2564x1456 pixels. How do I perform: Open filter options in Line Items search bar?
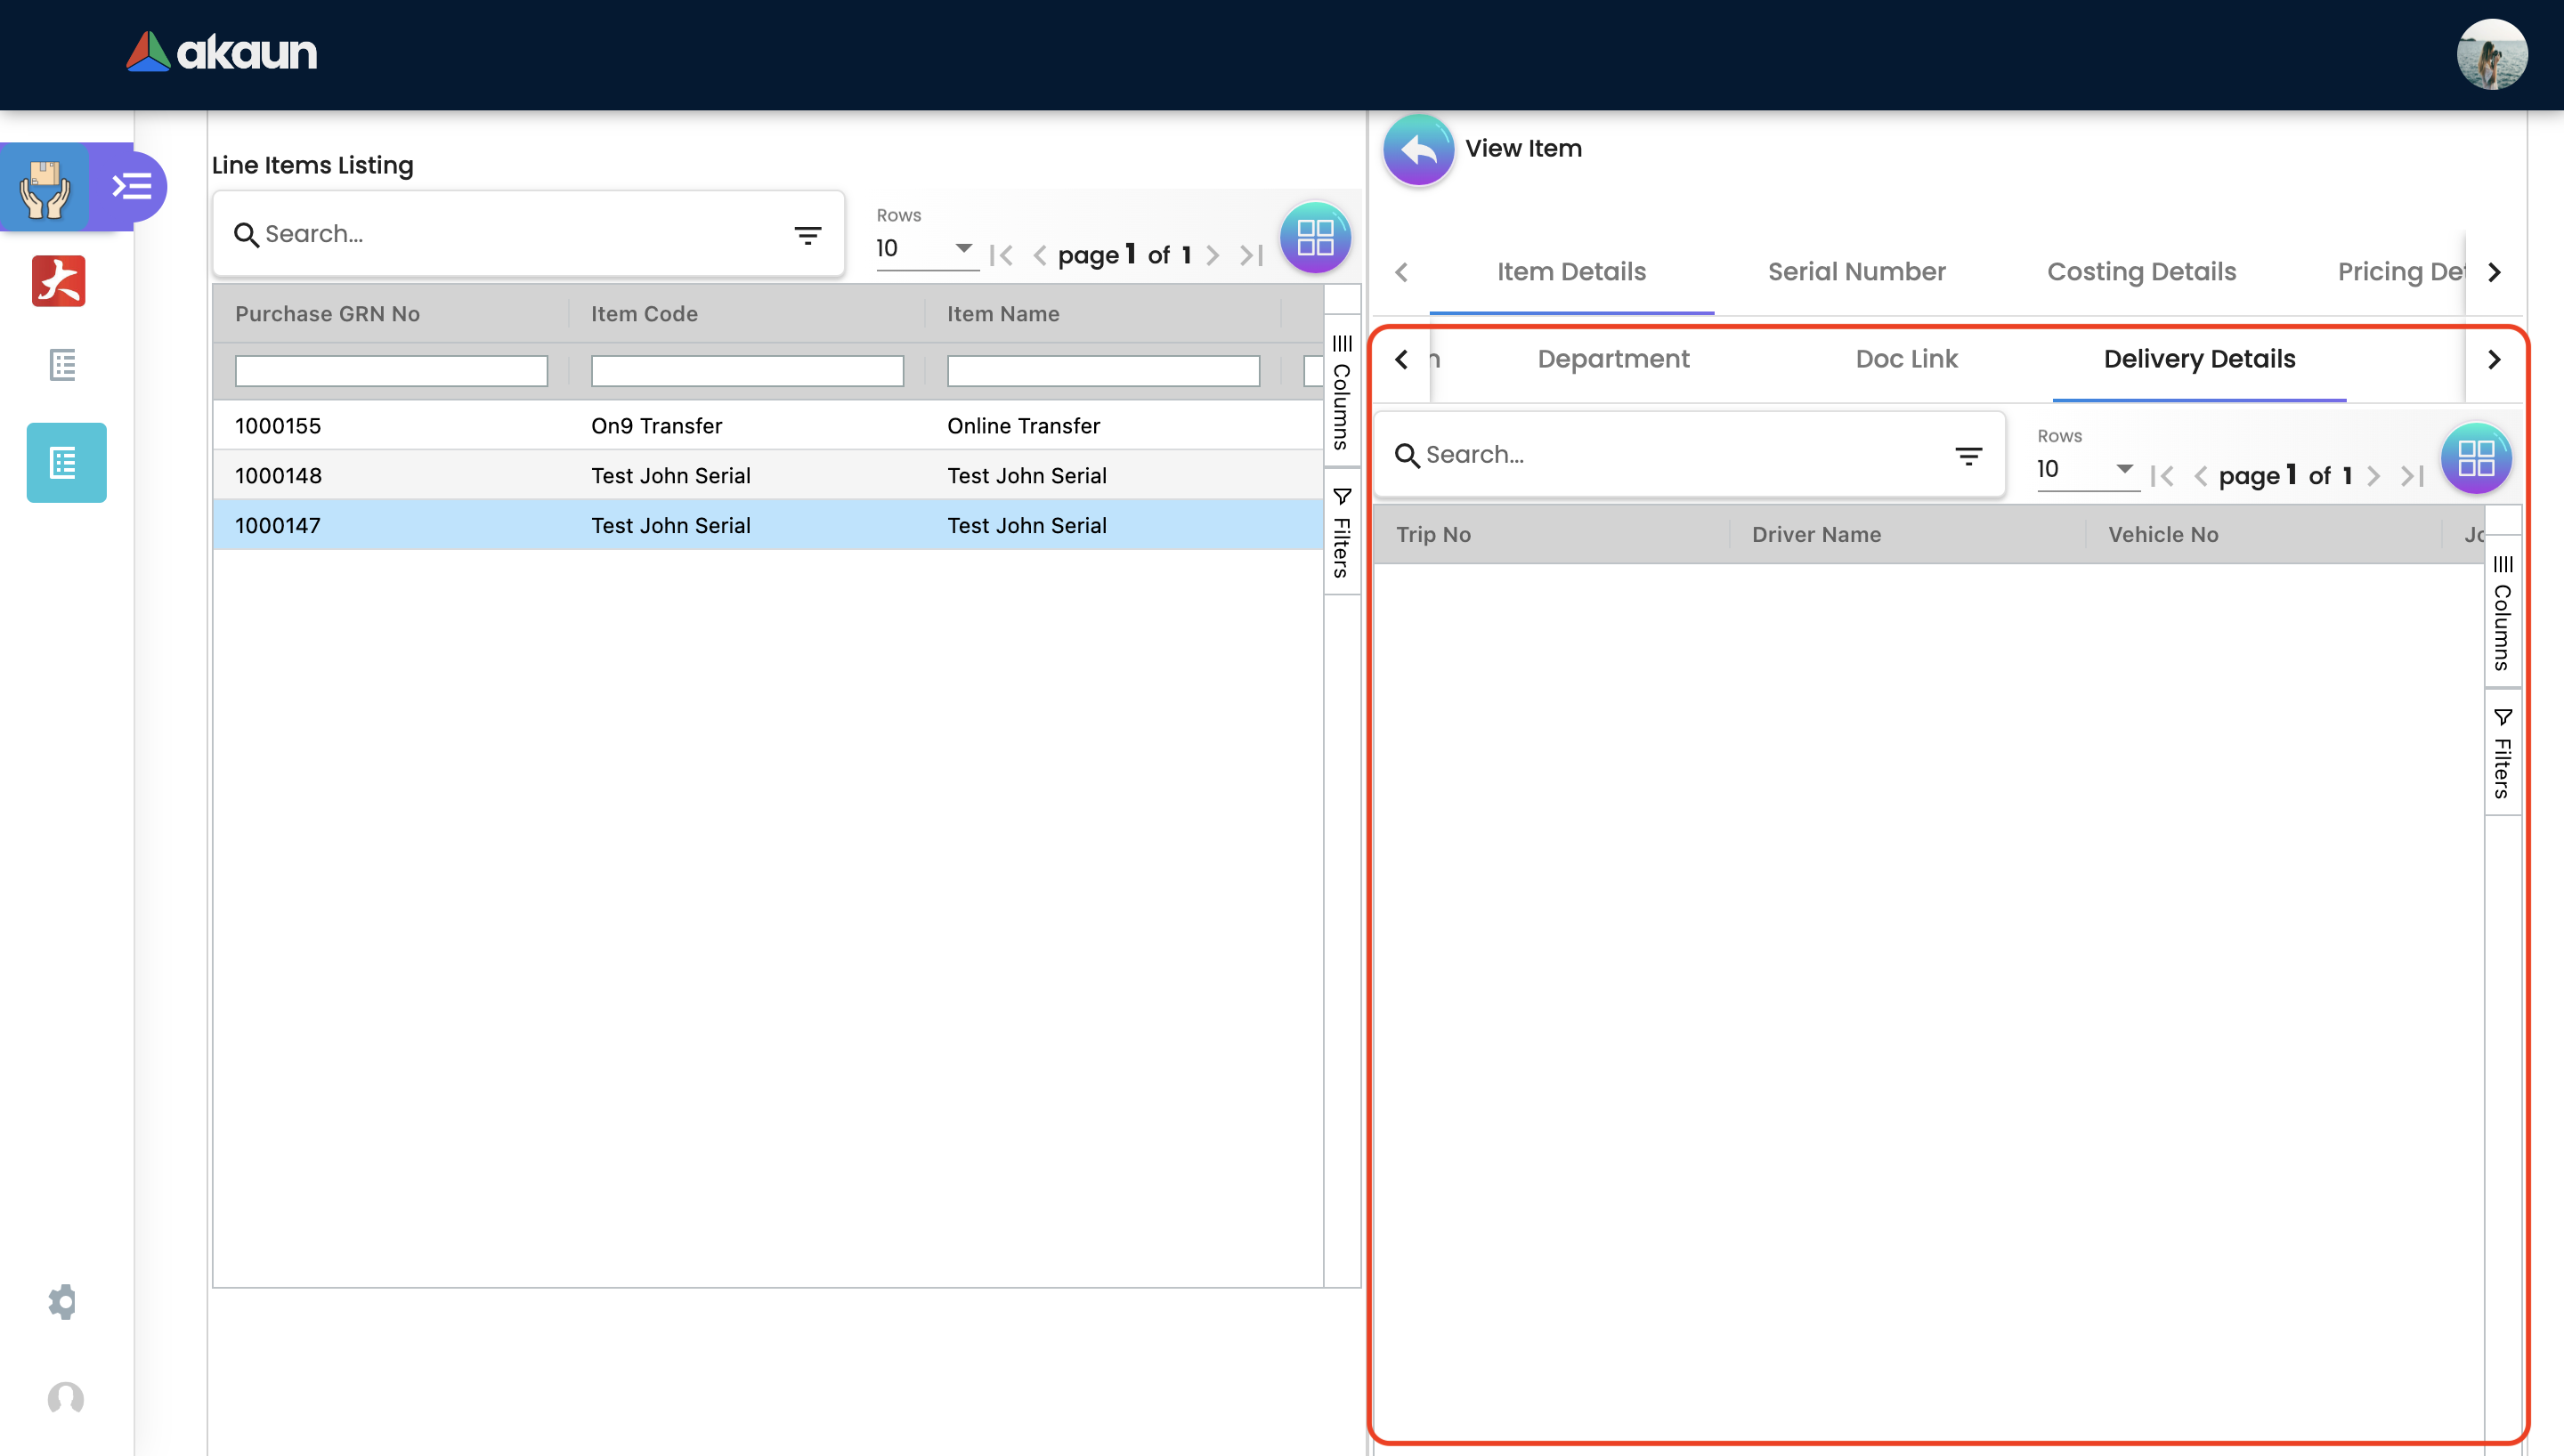808,235
